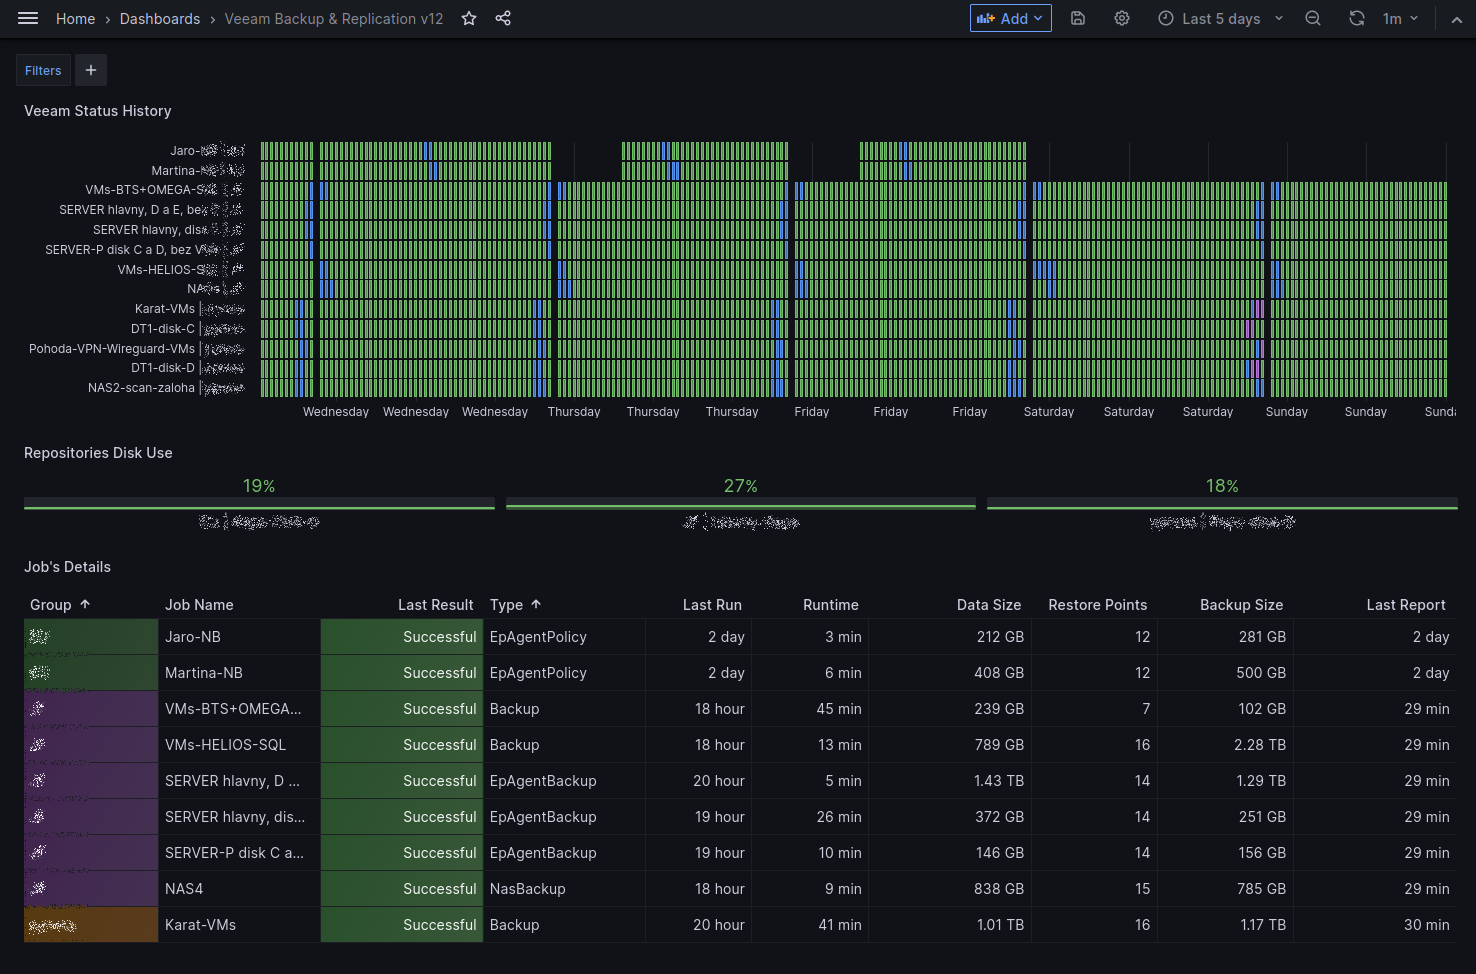Share the dashboard via share icon

503,18
